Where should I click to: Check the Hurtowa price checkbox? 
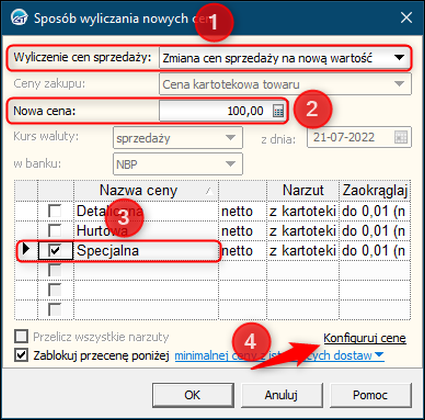pyautogui.click(x=55, y=231)
